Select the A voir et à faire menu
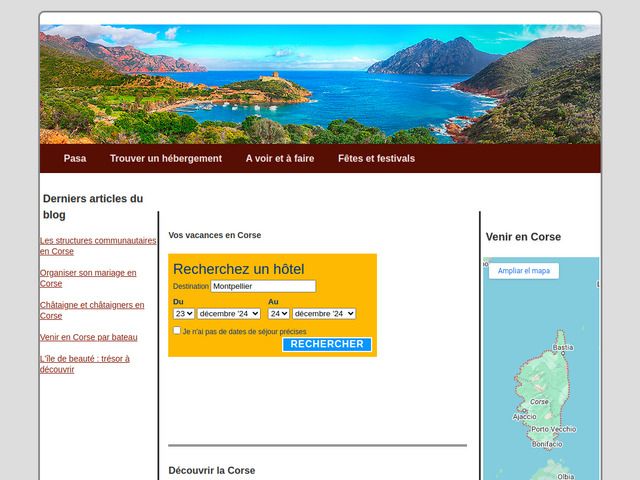 [x=278, y=159]
